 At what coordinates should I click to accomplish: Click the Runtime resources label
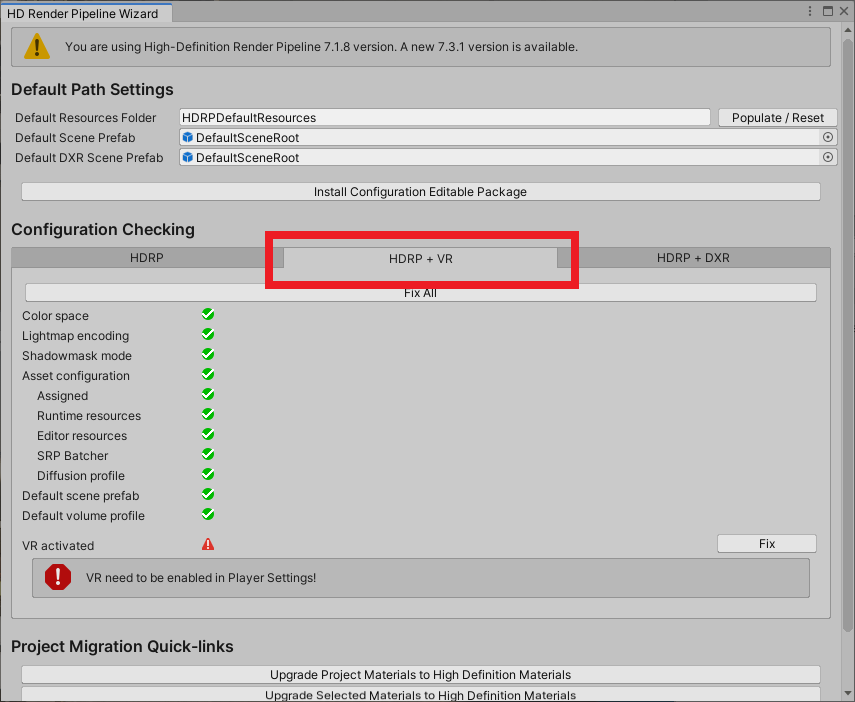89,416
